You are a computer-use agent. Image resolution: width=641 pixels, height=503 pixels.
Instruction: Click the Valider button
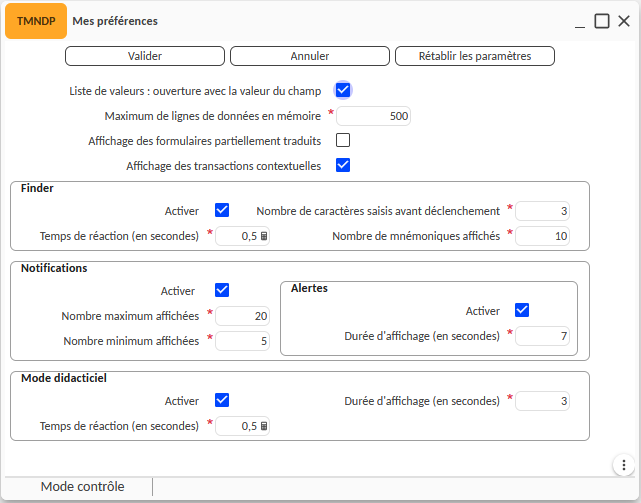145,57
